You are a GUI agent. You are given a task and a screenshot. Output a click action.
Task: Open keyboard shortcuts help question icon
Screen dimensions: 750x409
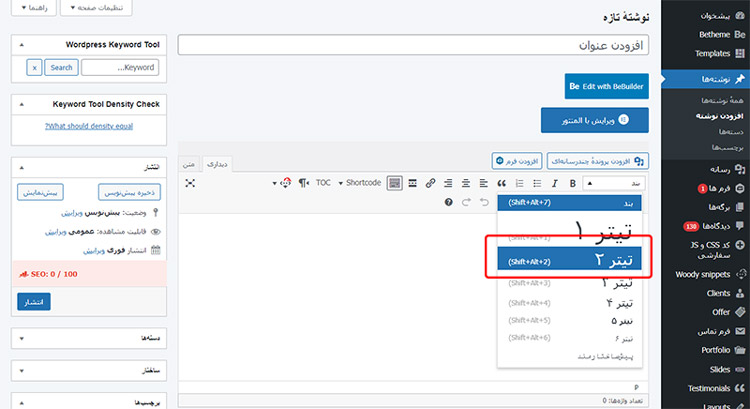pyautogui.click(x=448, y=202)
